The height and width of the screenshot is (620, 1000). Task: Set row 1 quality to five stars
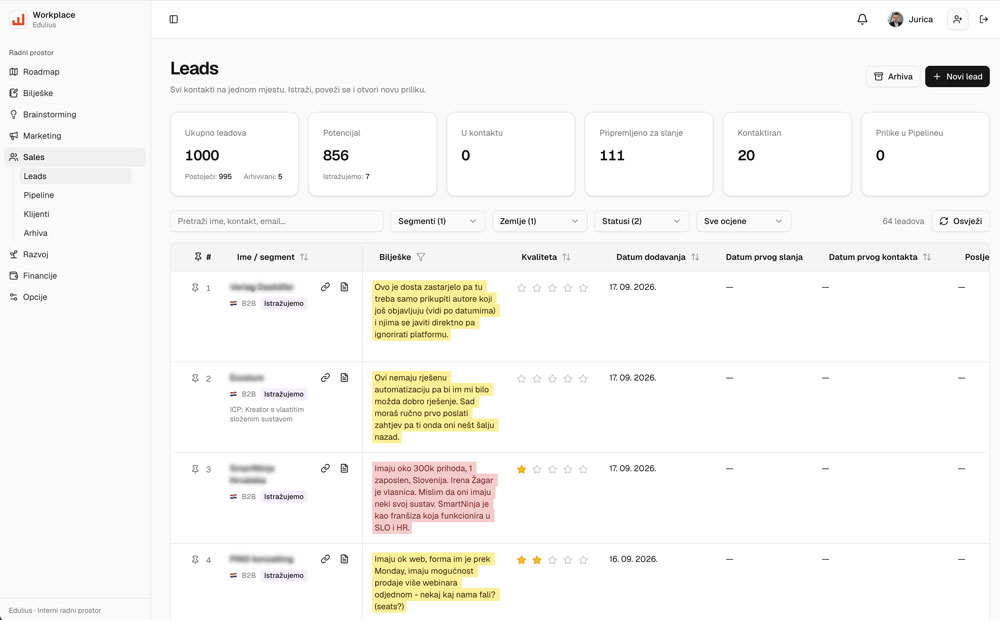click(583, 288)
